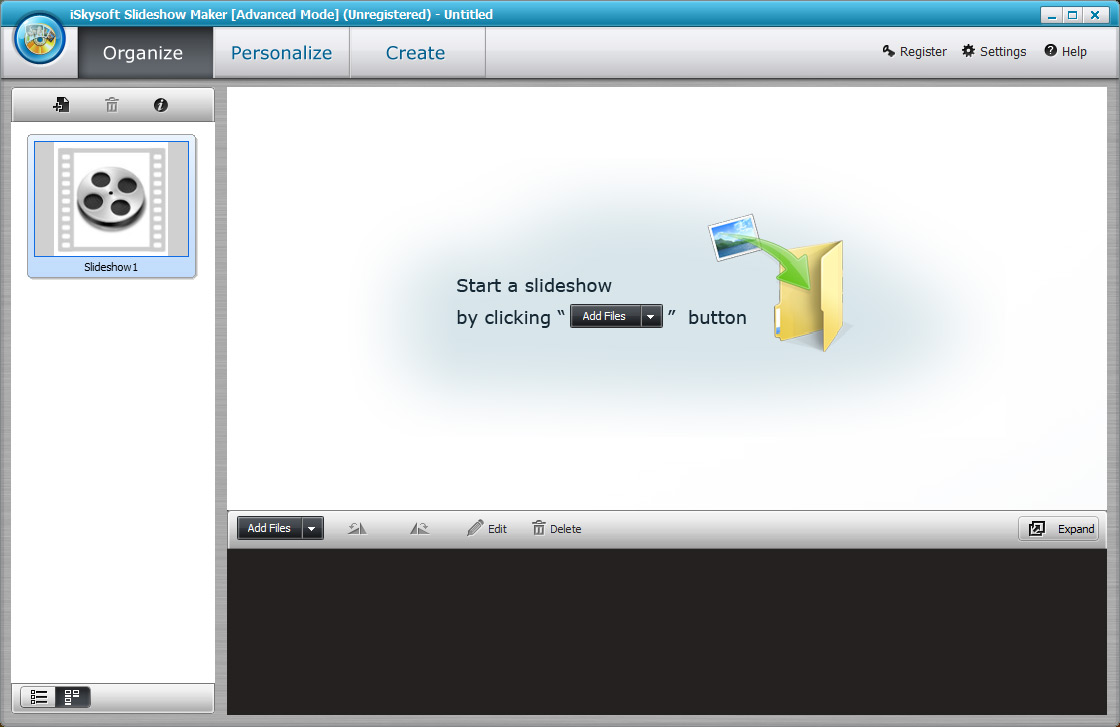Open the Personalize tab
1120x727 pixels.
coord(281,53)
